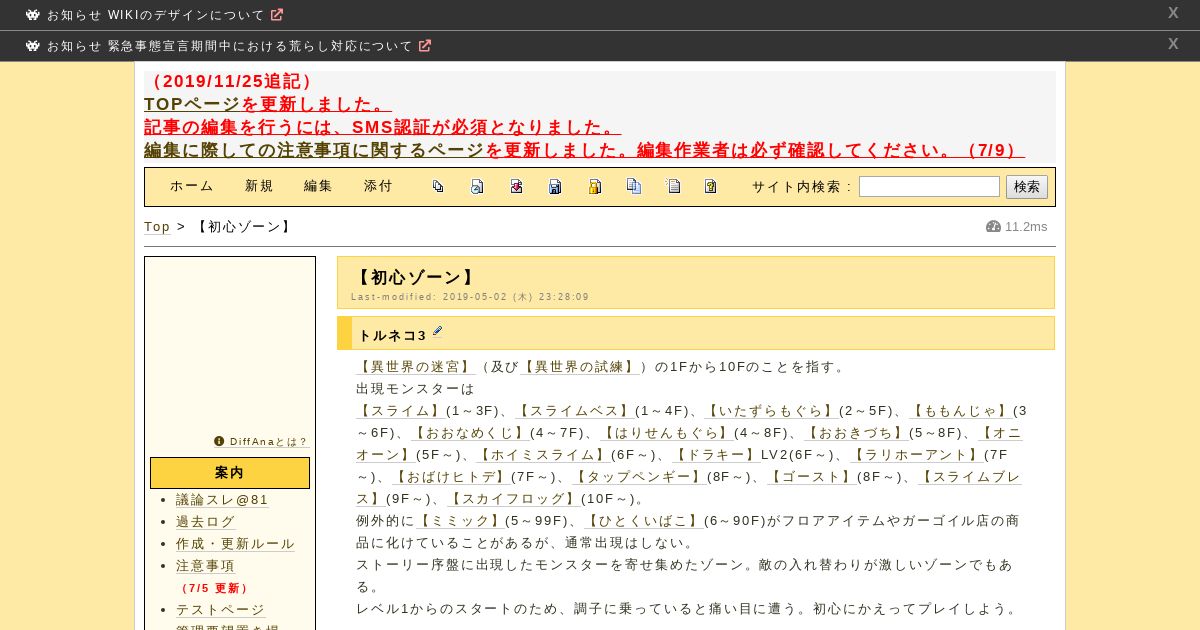1200x630 pixels.
Task: Open the 新規 menu item
Action: [x=260, y=186]
